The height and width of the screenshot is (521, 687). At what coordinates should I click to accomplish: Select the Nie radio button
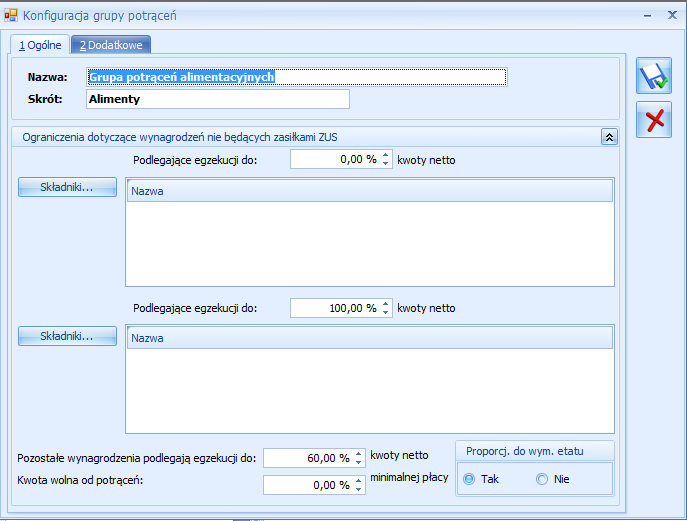tap(542, 479)
